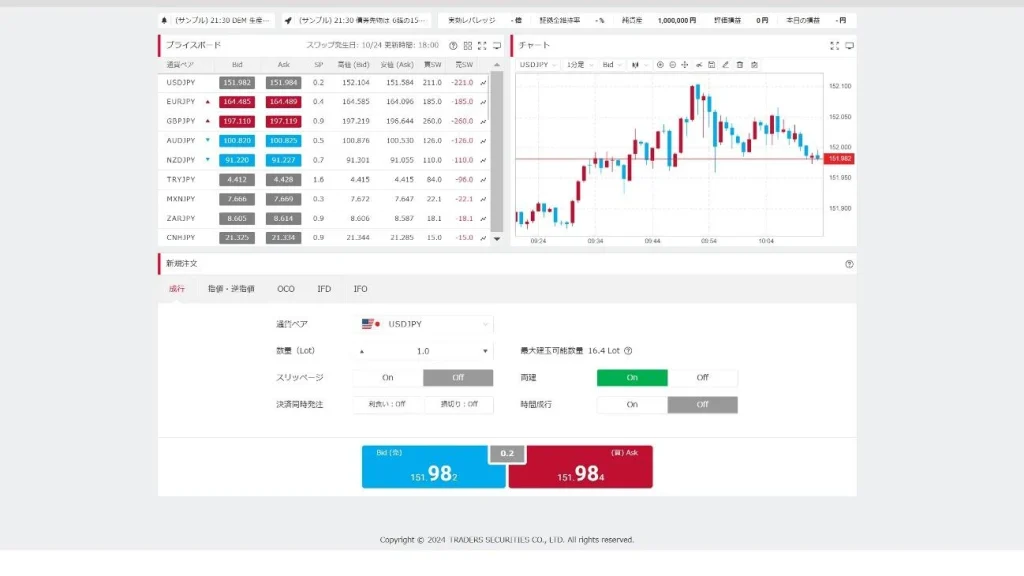The width and height of the screenshot is (1024, 576).
Task: Open the mini chart icon for AUDJPY row
Action: pos(483,141)
